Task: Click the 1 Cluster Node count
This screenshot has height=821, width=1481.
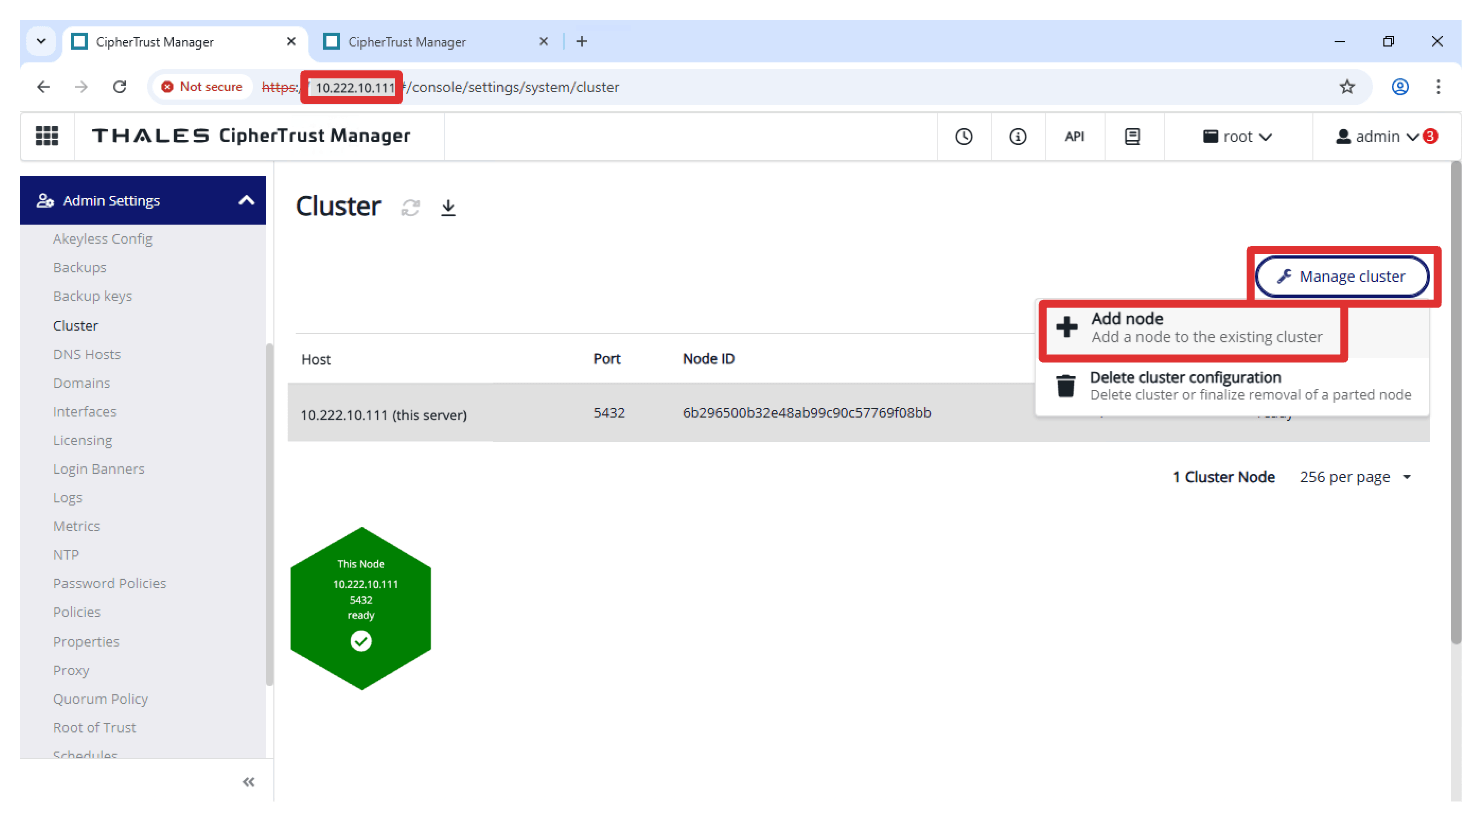Action: pos(1224,477)
